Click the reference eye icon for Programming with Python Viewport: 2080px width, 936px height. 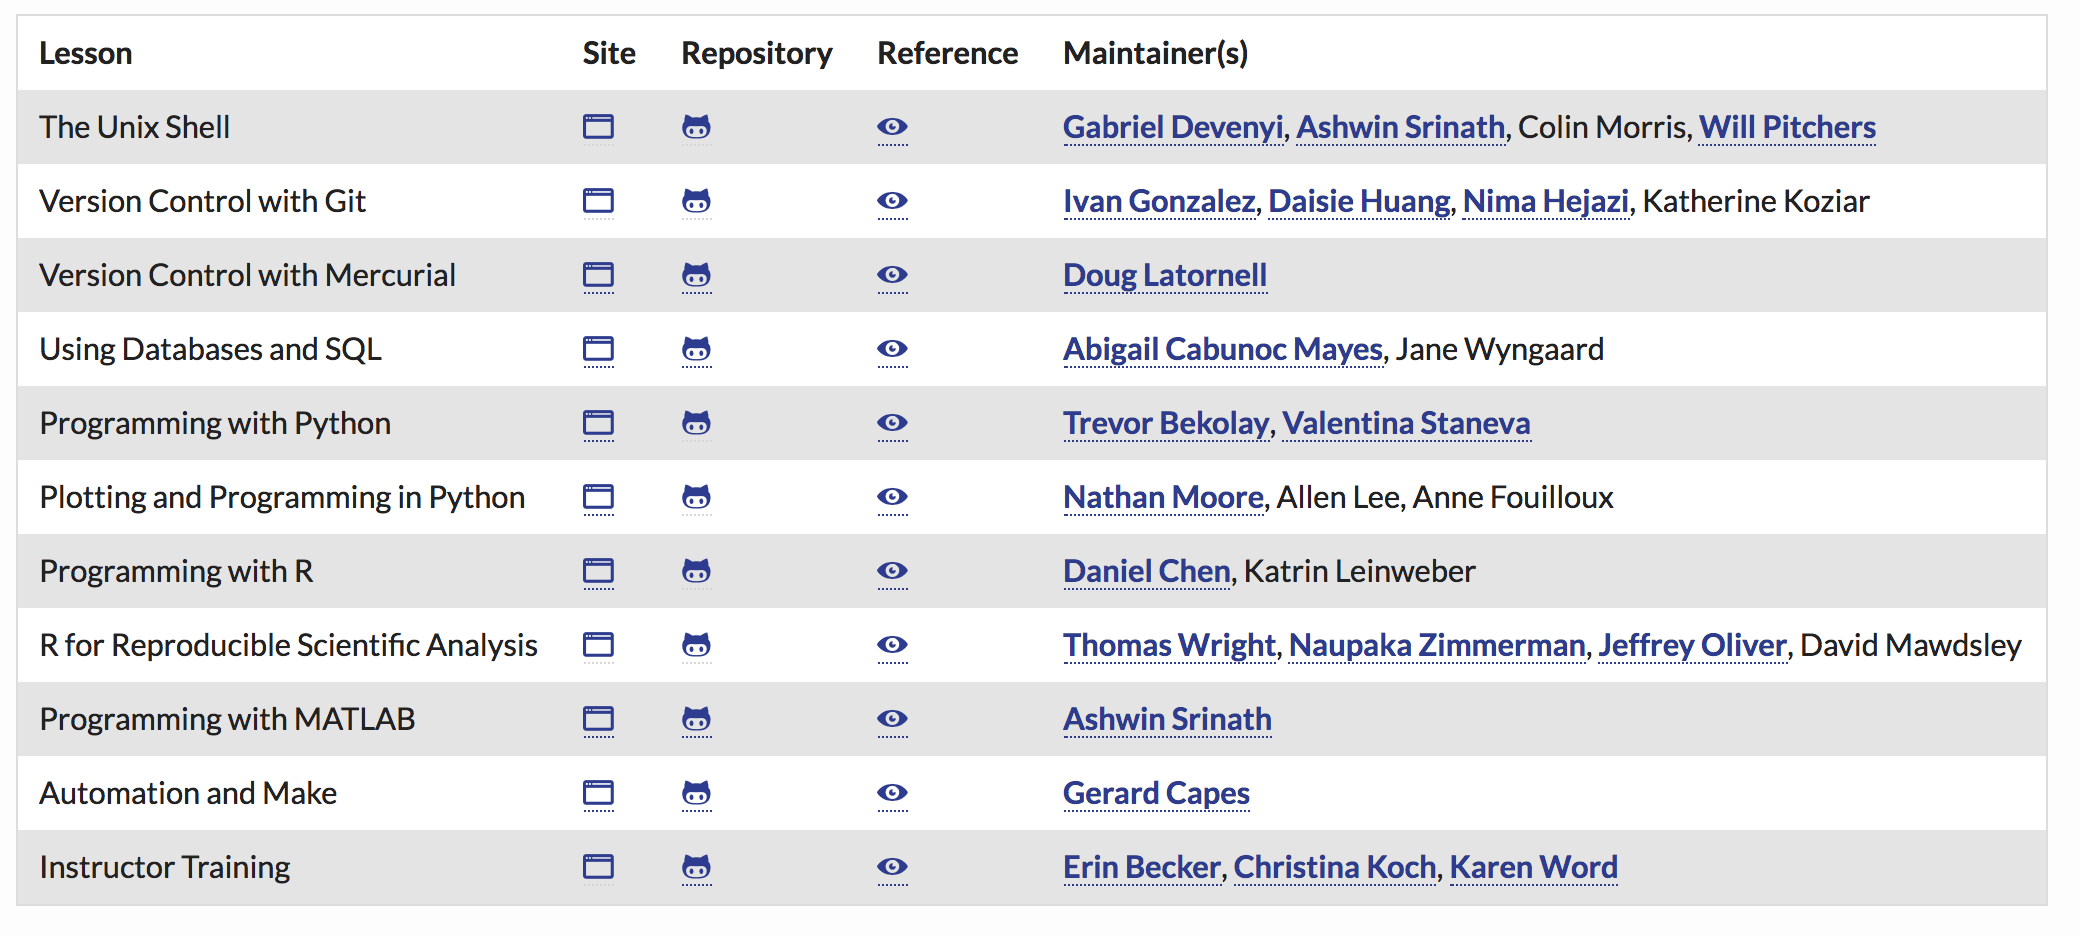pos(892,423)
